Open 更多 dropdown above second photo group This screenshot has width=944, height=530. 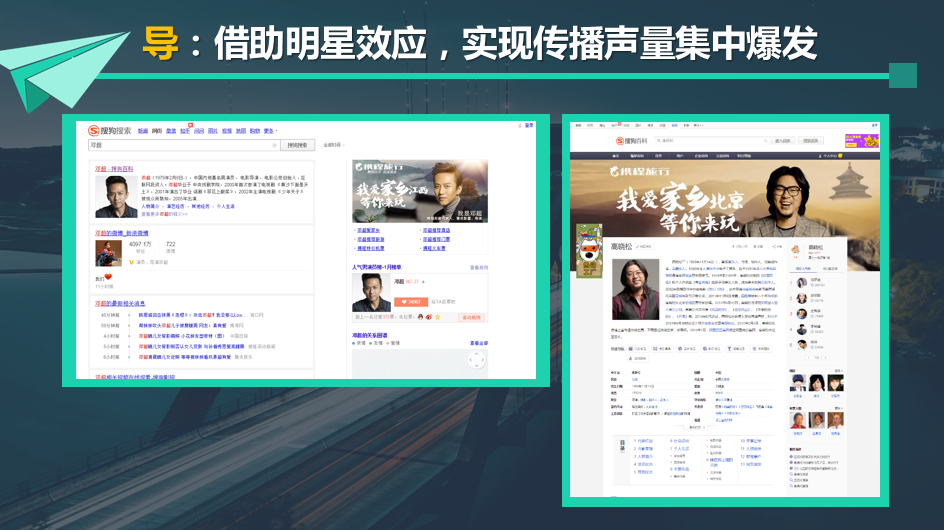(x=839, y=408)
